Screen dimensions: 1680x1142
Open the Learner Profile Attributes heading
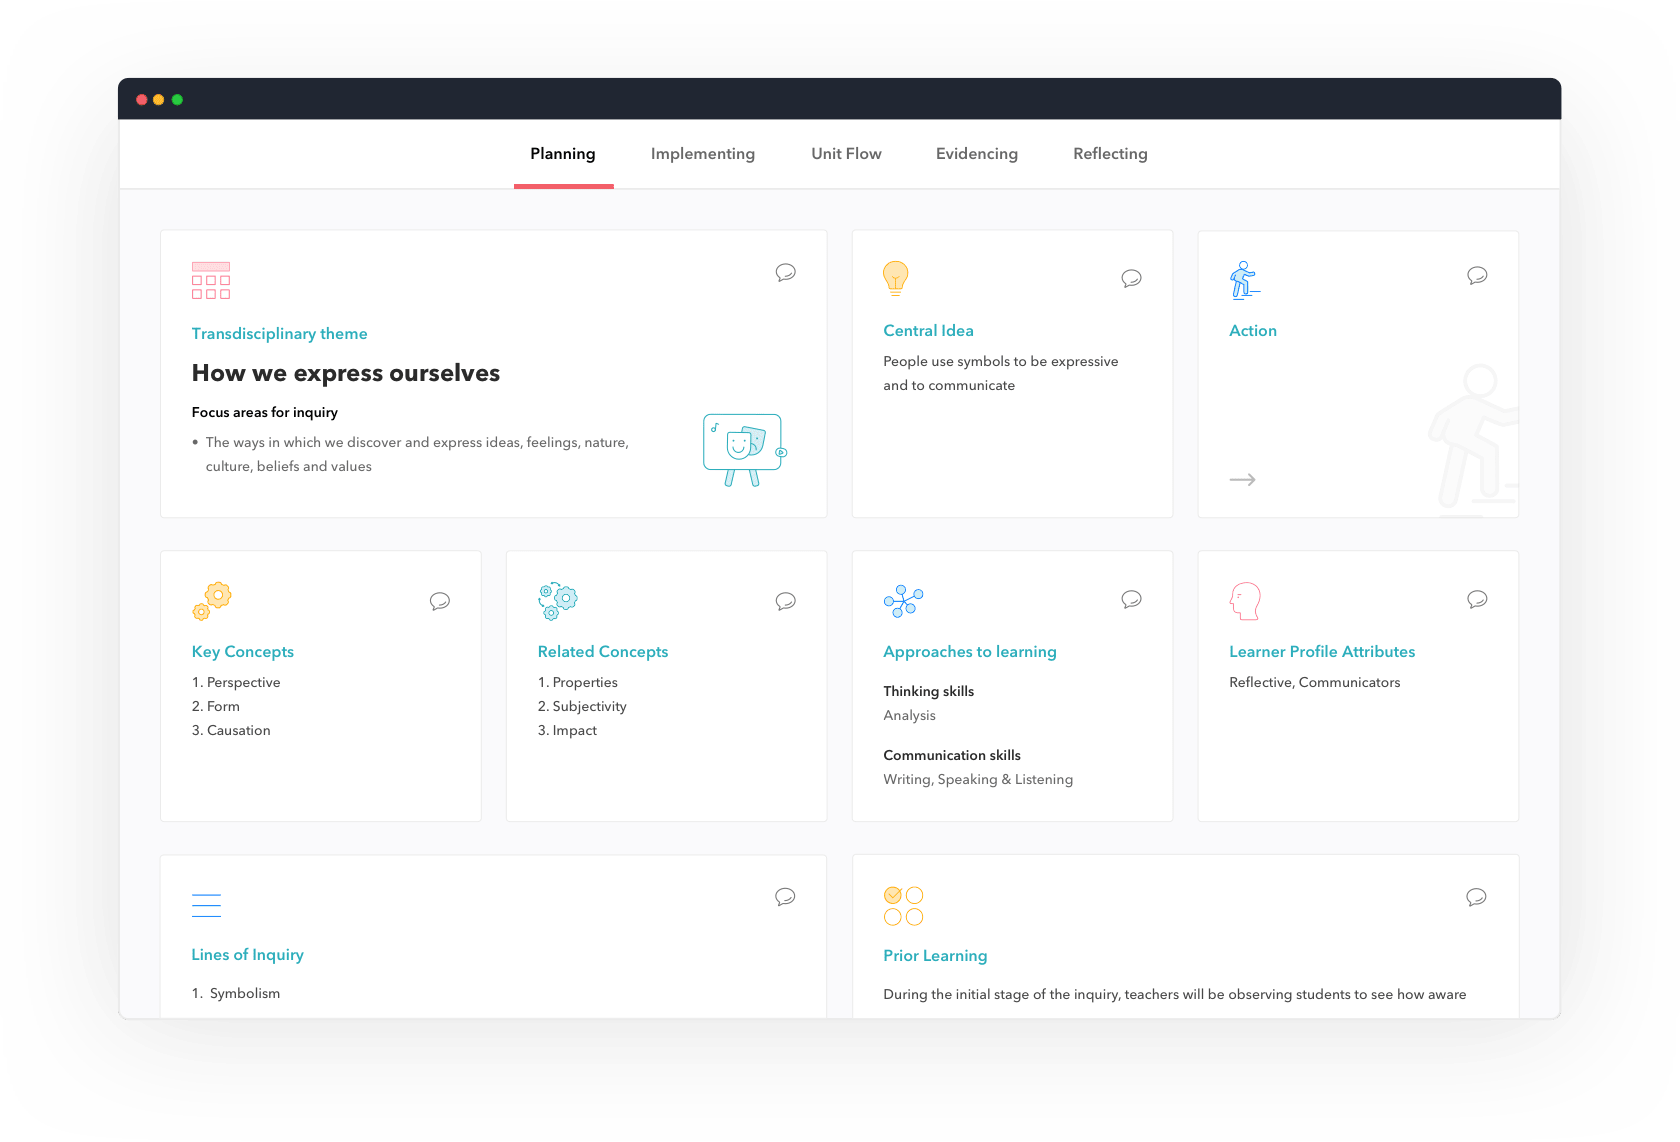(1321, 652)
